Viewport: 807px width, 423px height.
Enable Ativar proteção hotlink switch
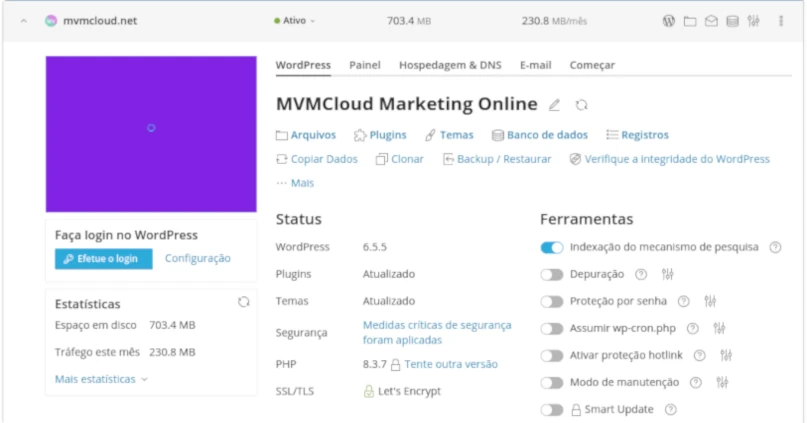coord(552,356)
